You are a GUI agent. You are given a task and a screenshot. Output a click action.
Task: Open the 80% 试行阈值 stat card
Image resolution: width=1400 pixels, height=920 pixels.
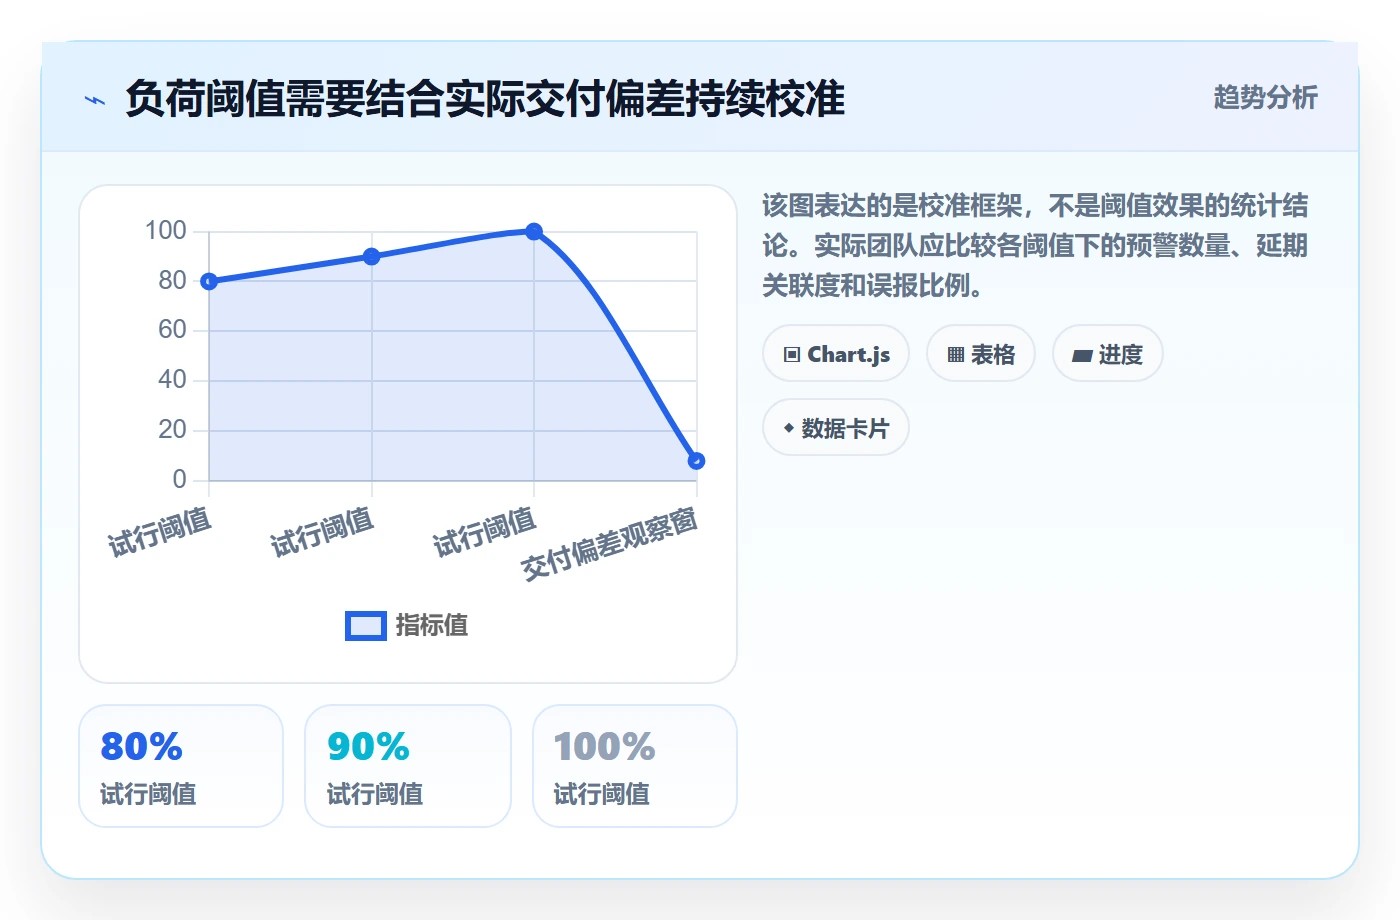[x=181, y=766]
